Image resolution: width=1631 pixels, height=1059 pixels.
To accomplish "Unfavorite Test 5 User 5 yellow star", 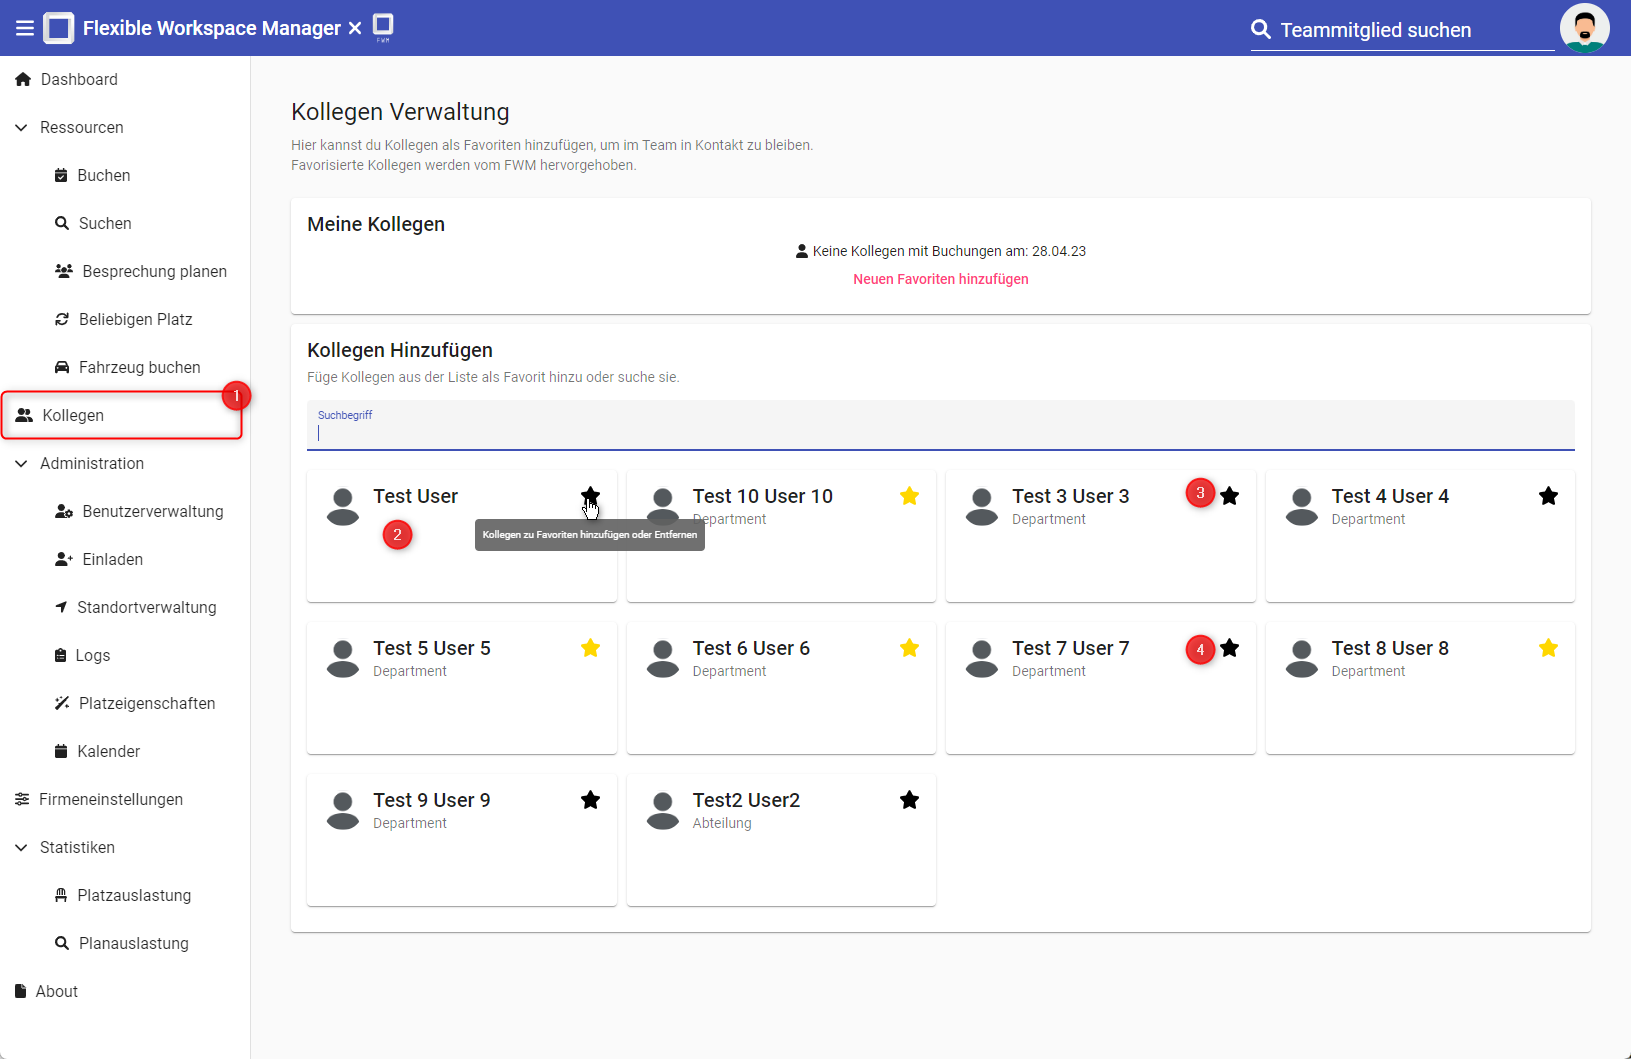I will (590, 648).
